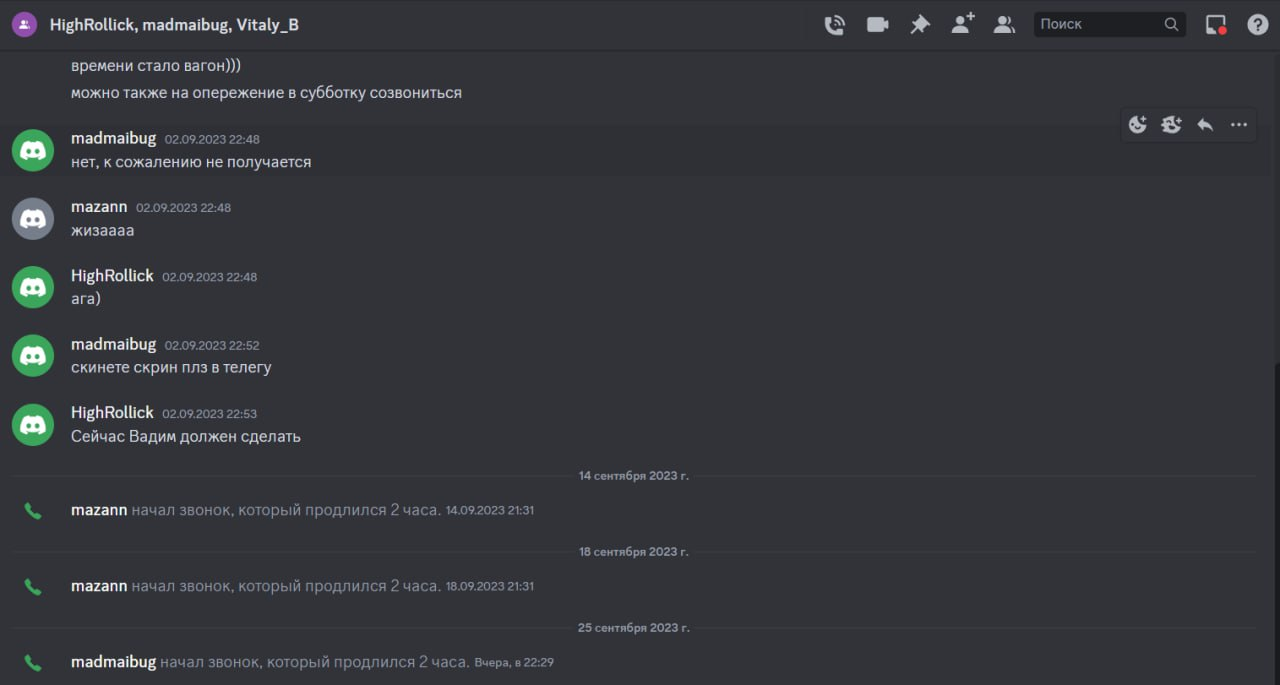Click the search magnifier icon
The height and width of the screenshot is (685, 1280).
[1171, 24]
